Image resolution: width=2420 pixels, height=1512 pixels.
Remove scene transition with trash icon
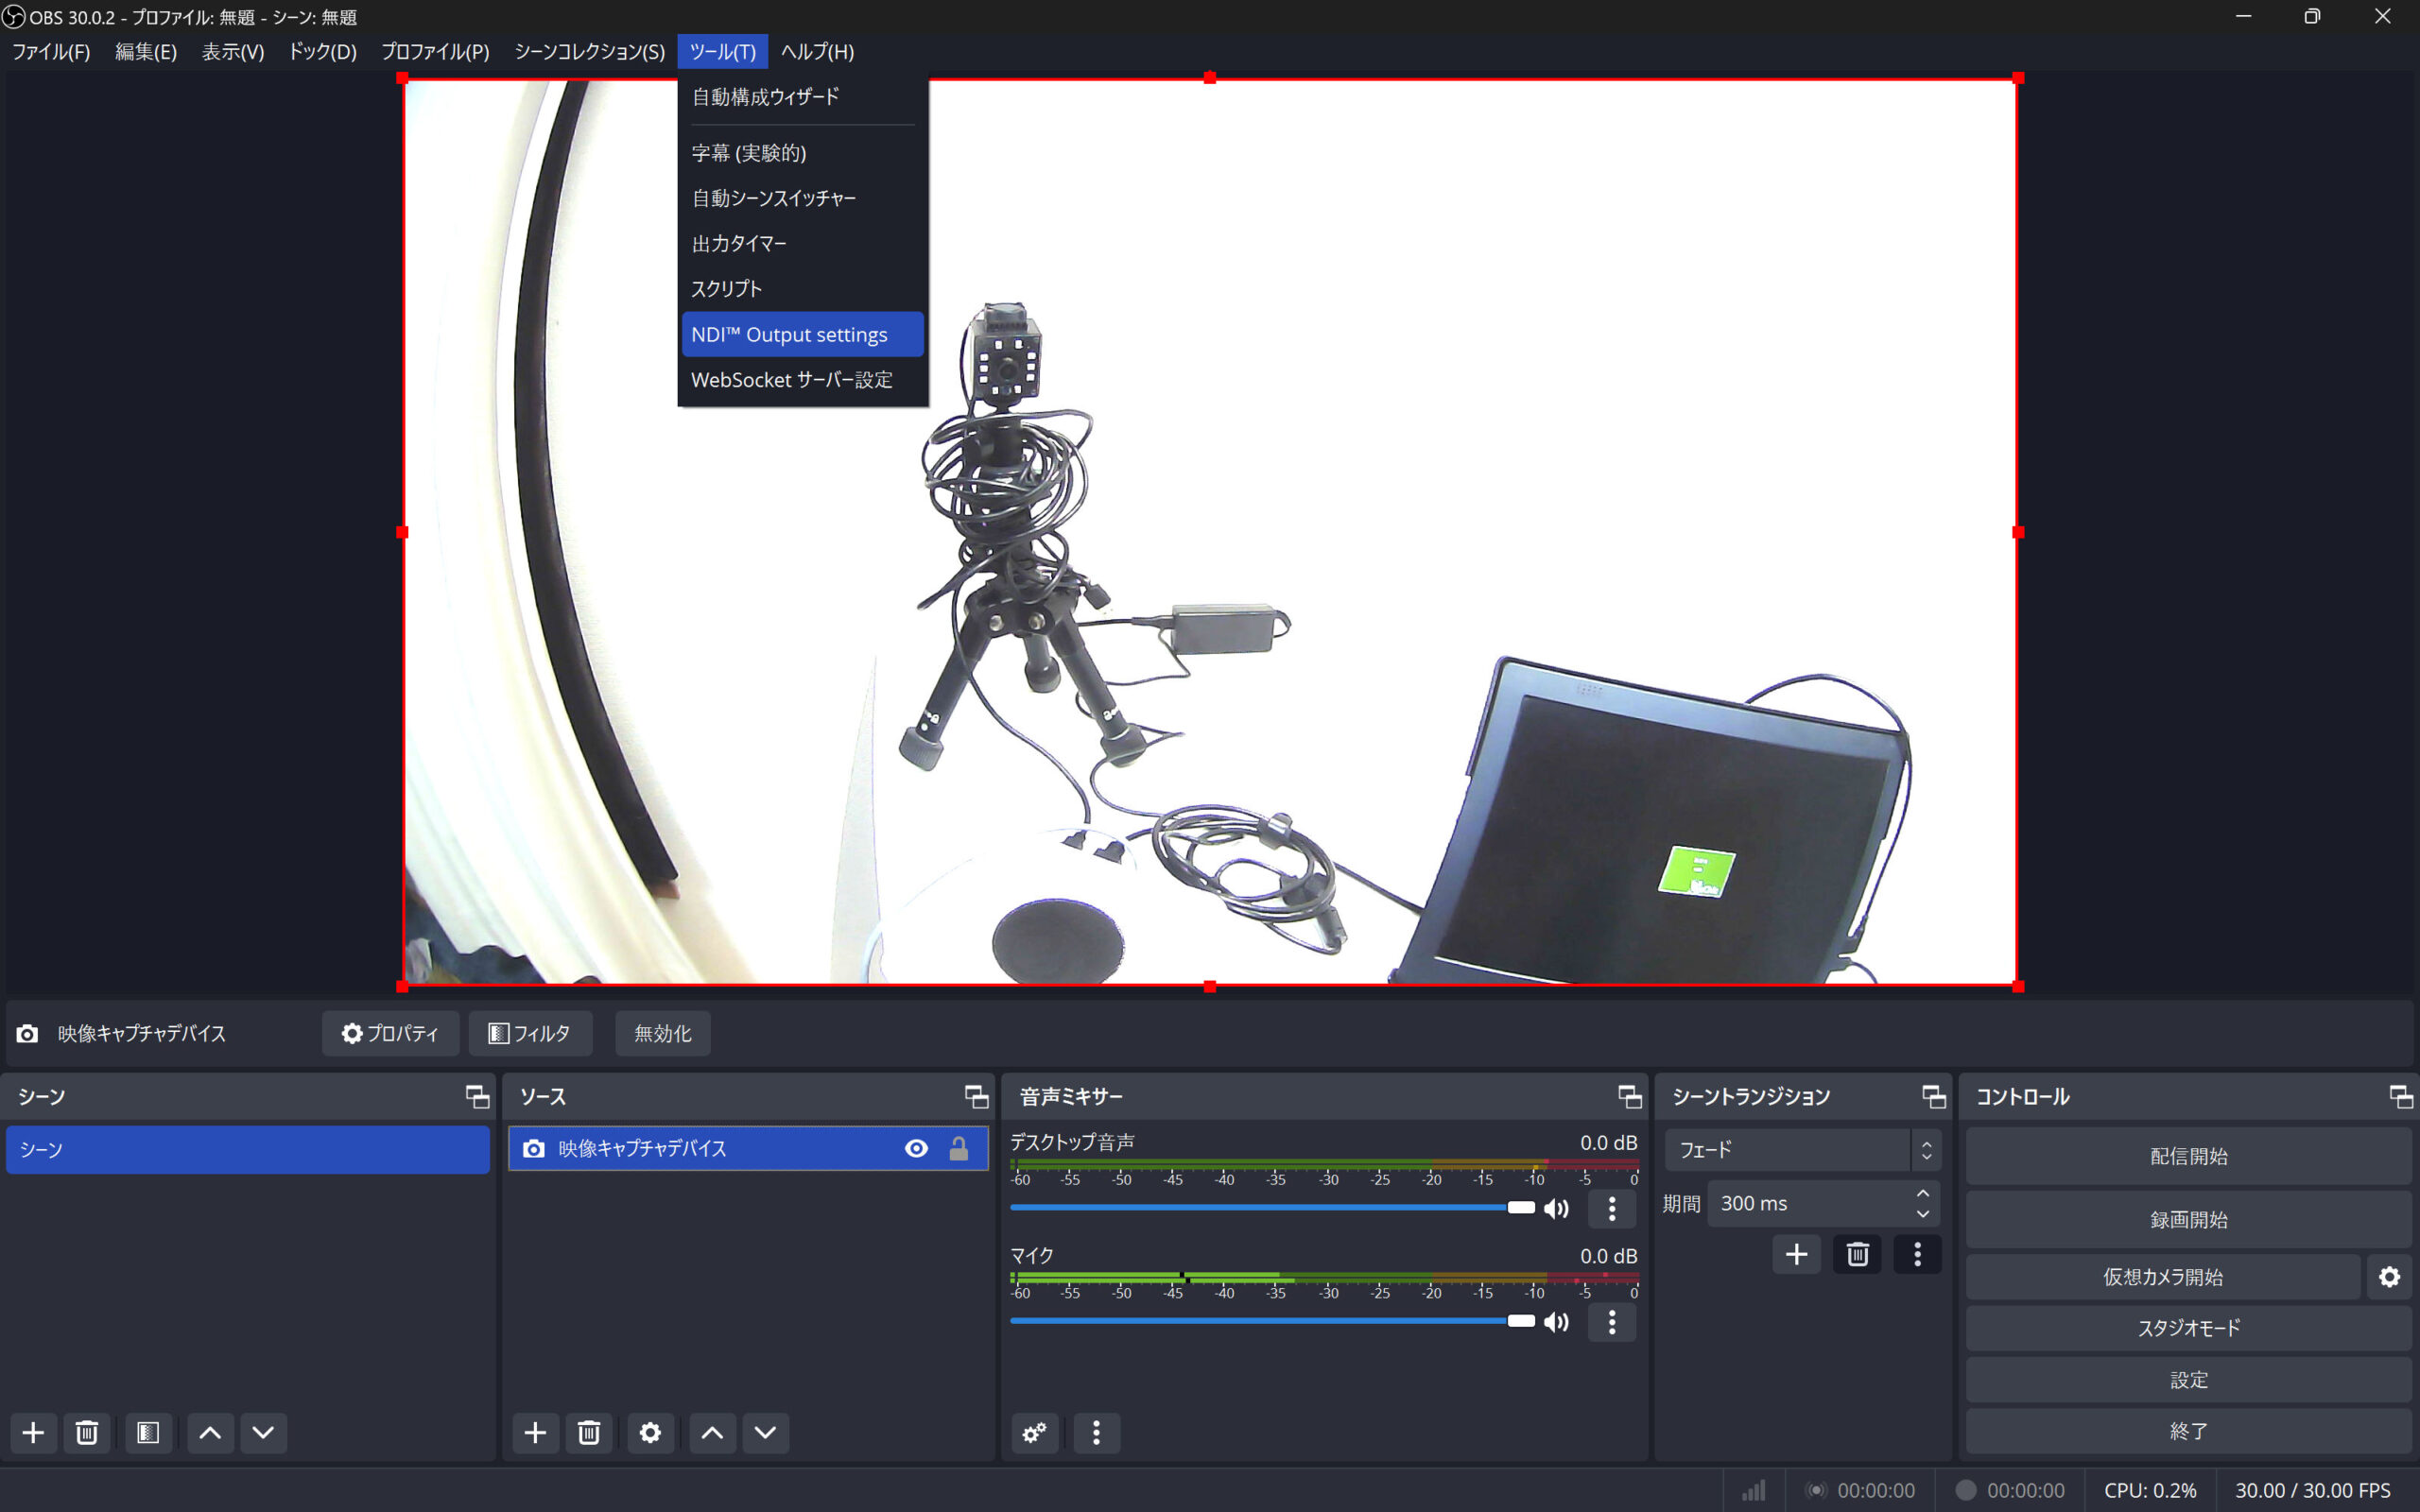1857,1254
